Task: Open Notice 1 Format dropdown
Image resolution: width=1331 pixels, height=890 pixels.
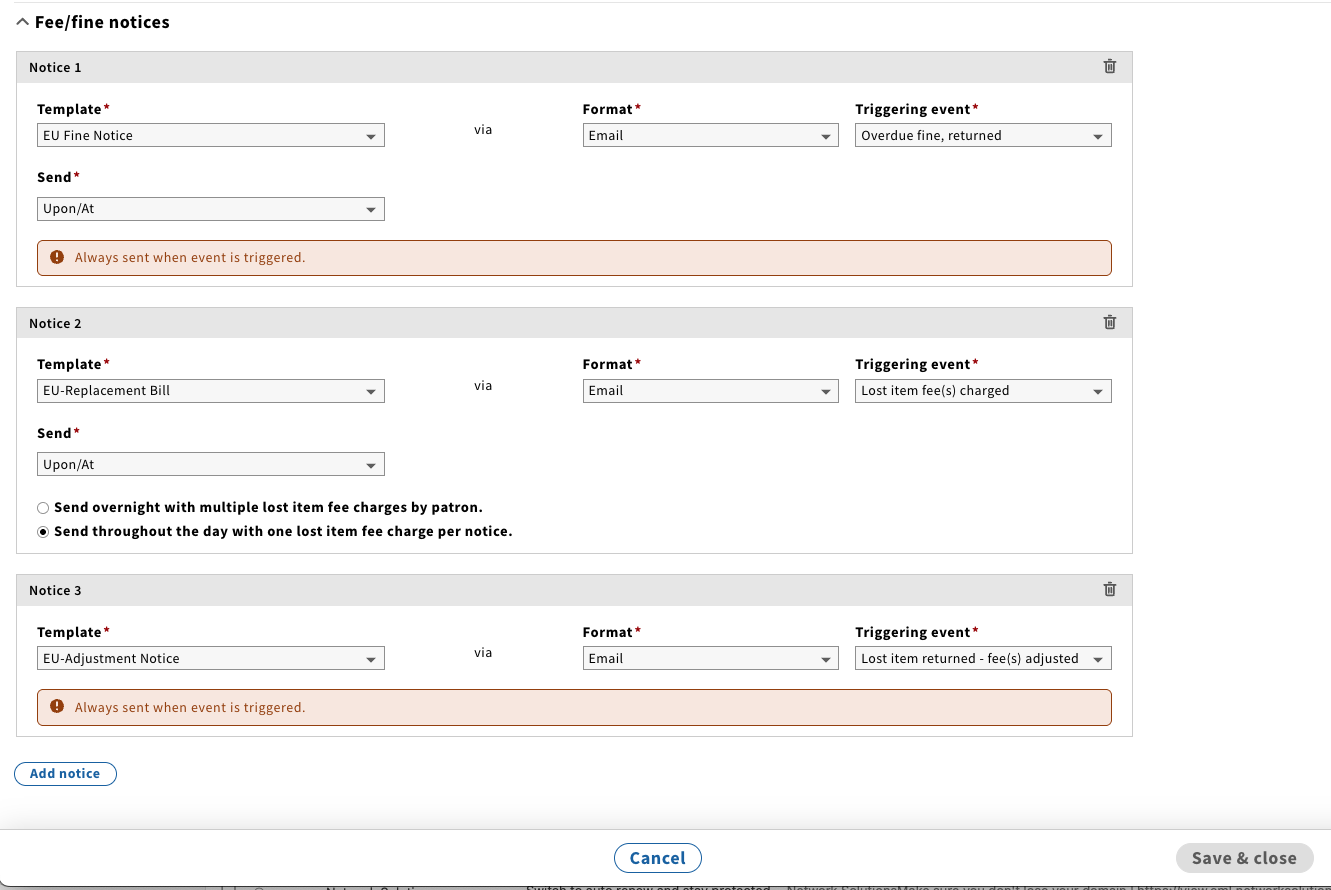Action: coord(710,136)
